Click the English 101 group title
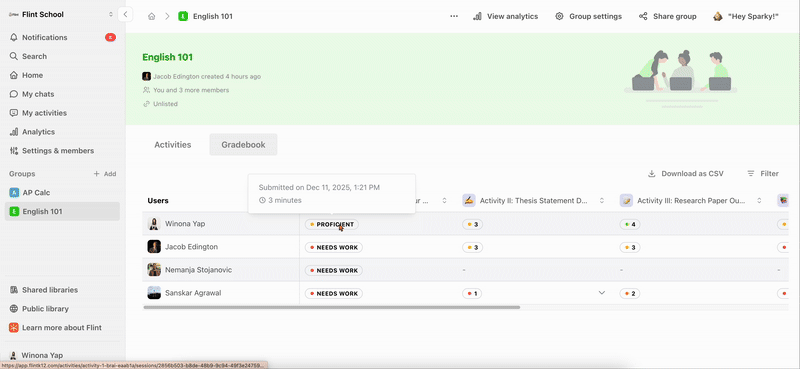Image resolution: width=800 pixels, height=369 pixels. [167, 57]
